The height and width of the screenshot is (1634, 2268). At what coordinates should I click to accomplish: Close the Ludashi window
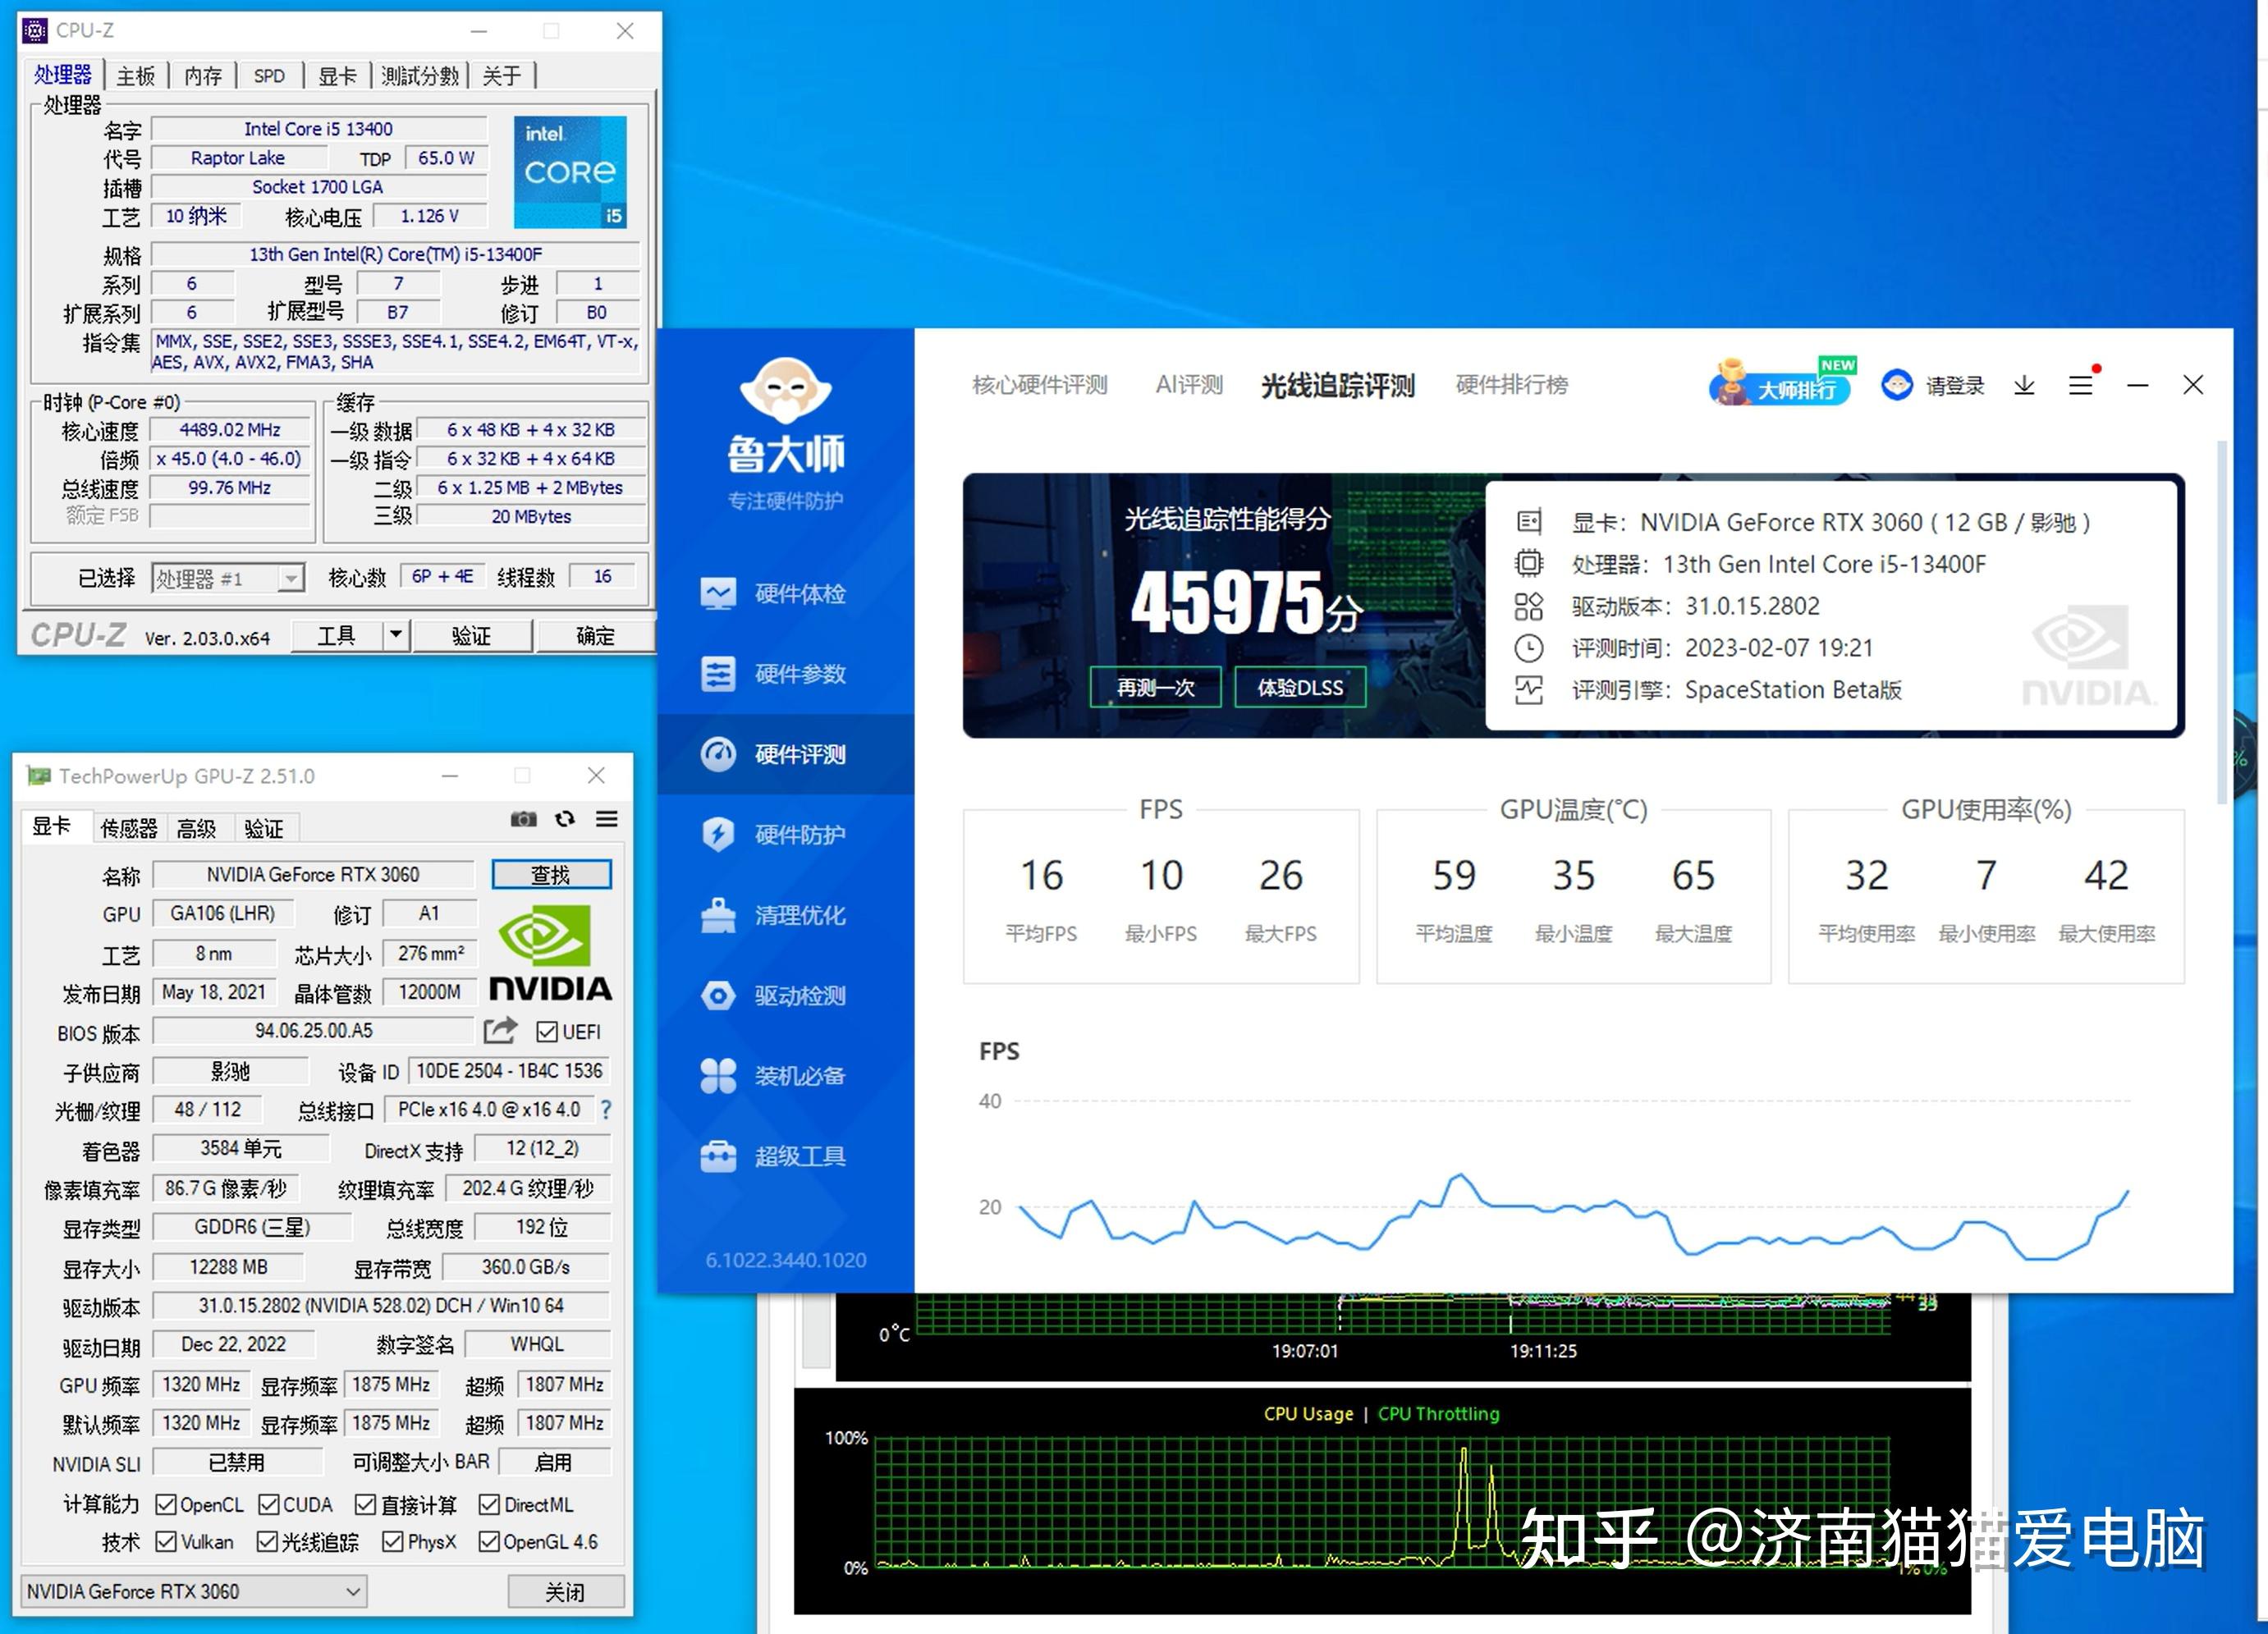(x=2193, y=385)
